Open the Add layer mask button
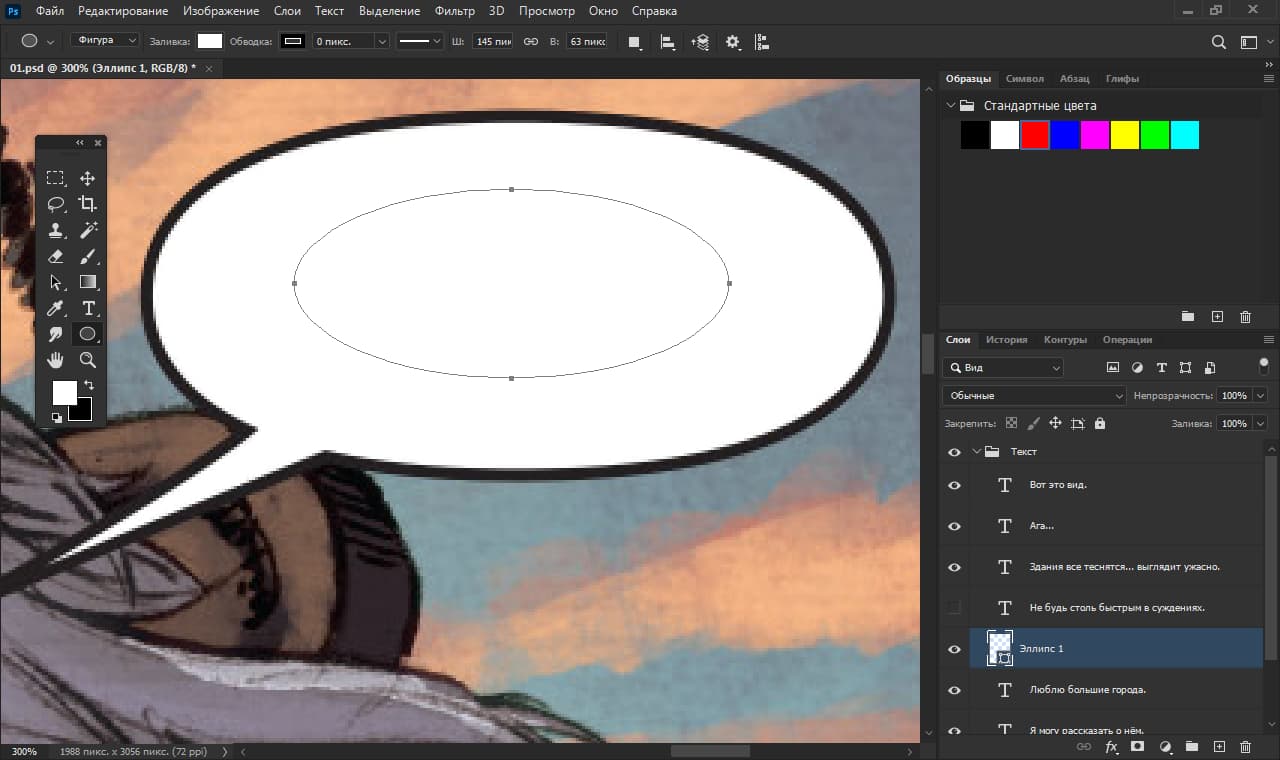 click(1137, 747)
